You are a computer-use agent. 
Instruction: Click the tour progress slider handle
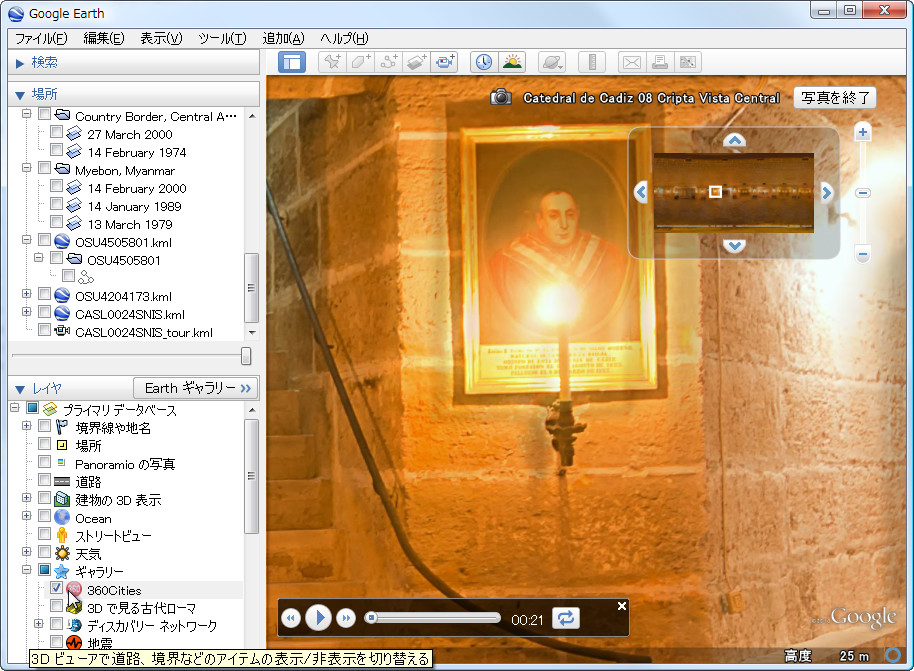[x=371, y=617]
